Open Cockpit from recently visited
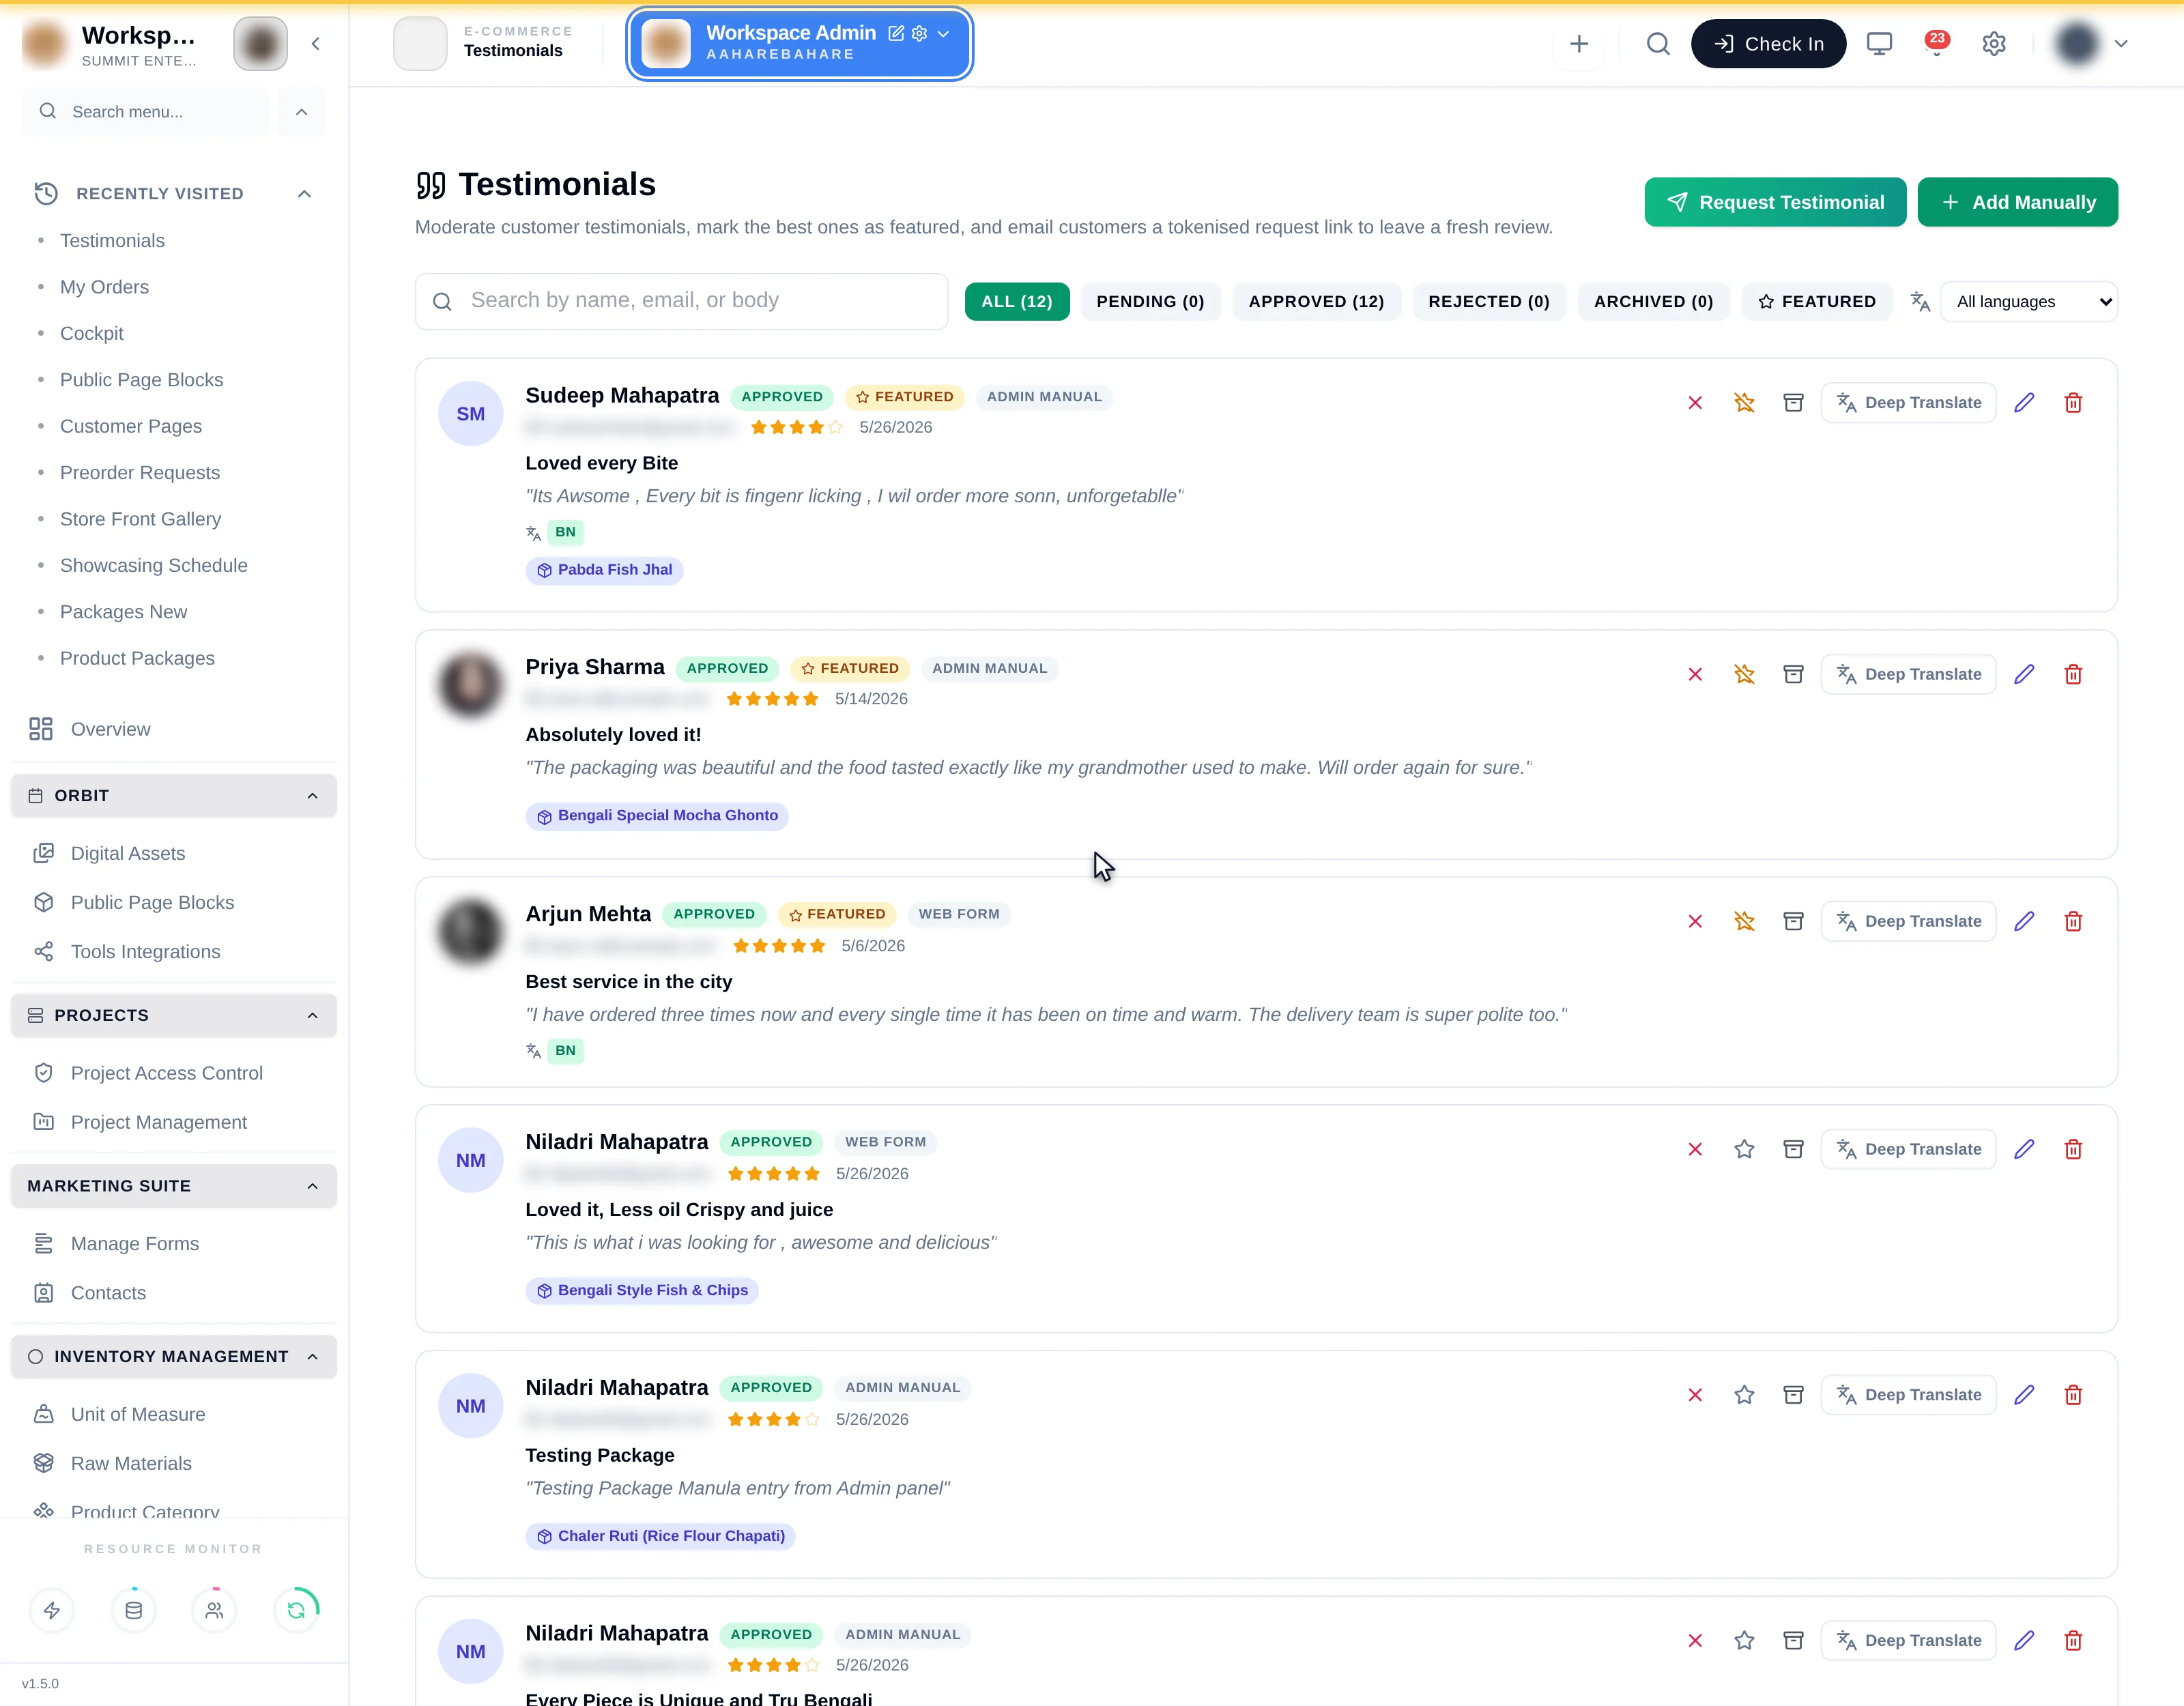The image size is (2184, 1706). [91, 333]
